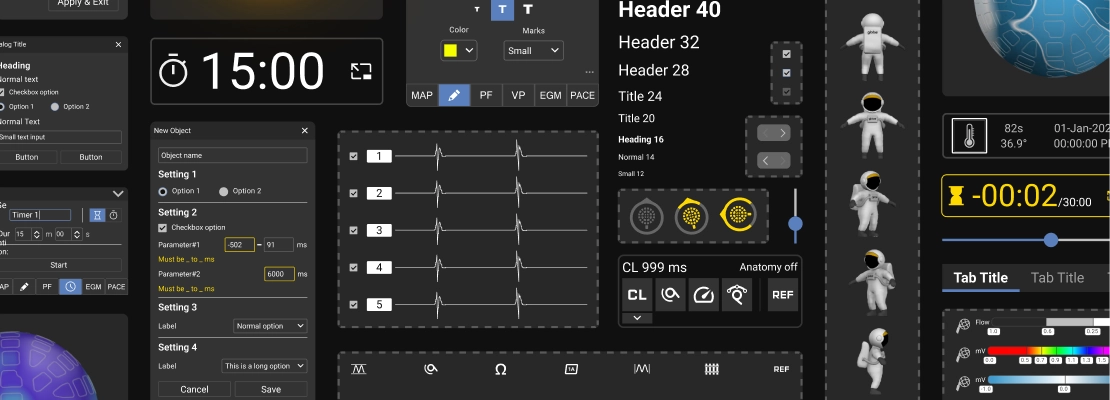Switch to the second Tab Title tab
The image size is (1110, 400).
tap(1057, 278)
